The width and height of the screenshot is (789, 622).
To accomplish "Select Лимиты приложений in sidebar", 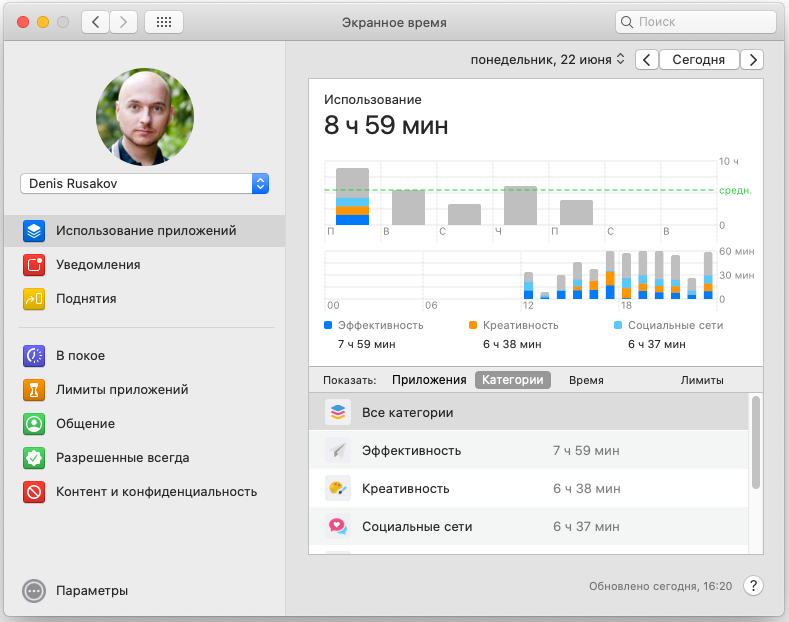I will click(144, 390).
